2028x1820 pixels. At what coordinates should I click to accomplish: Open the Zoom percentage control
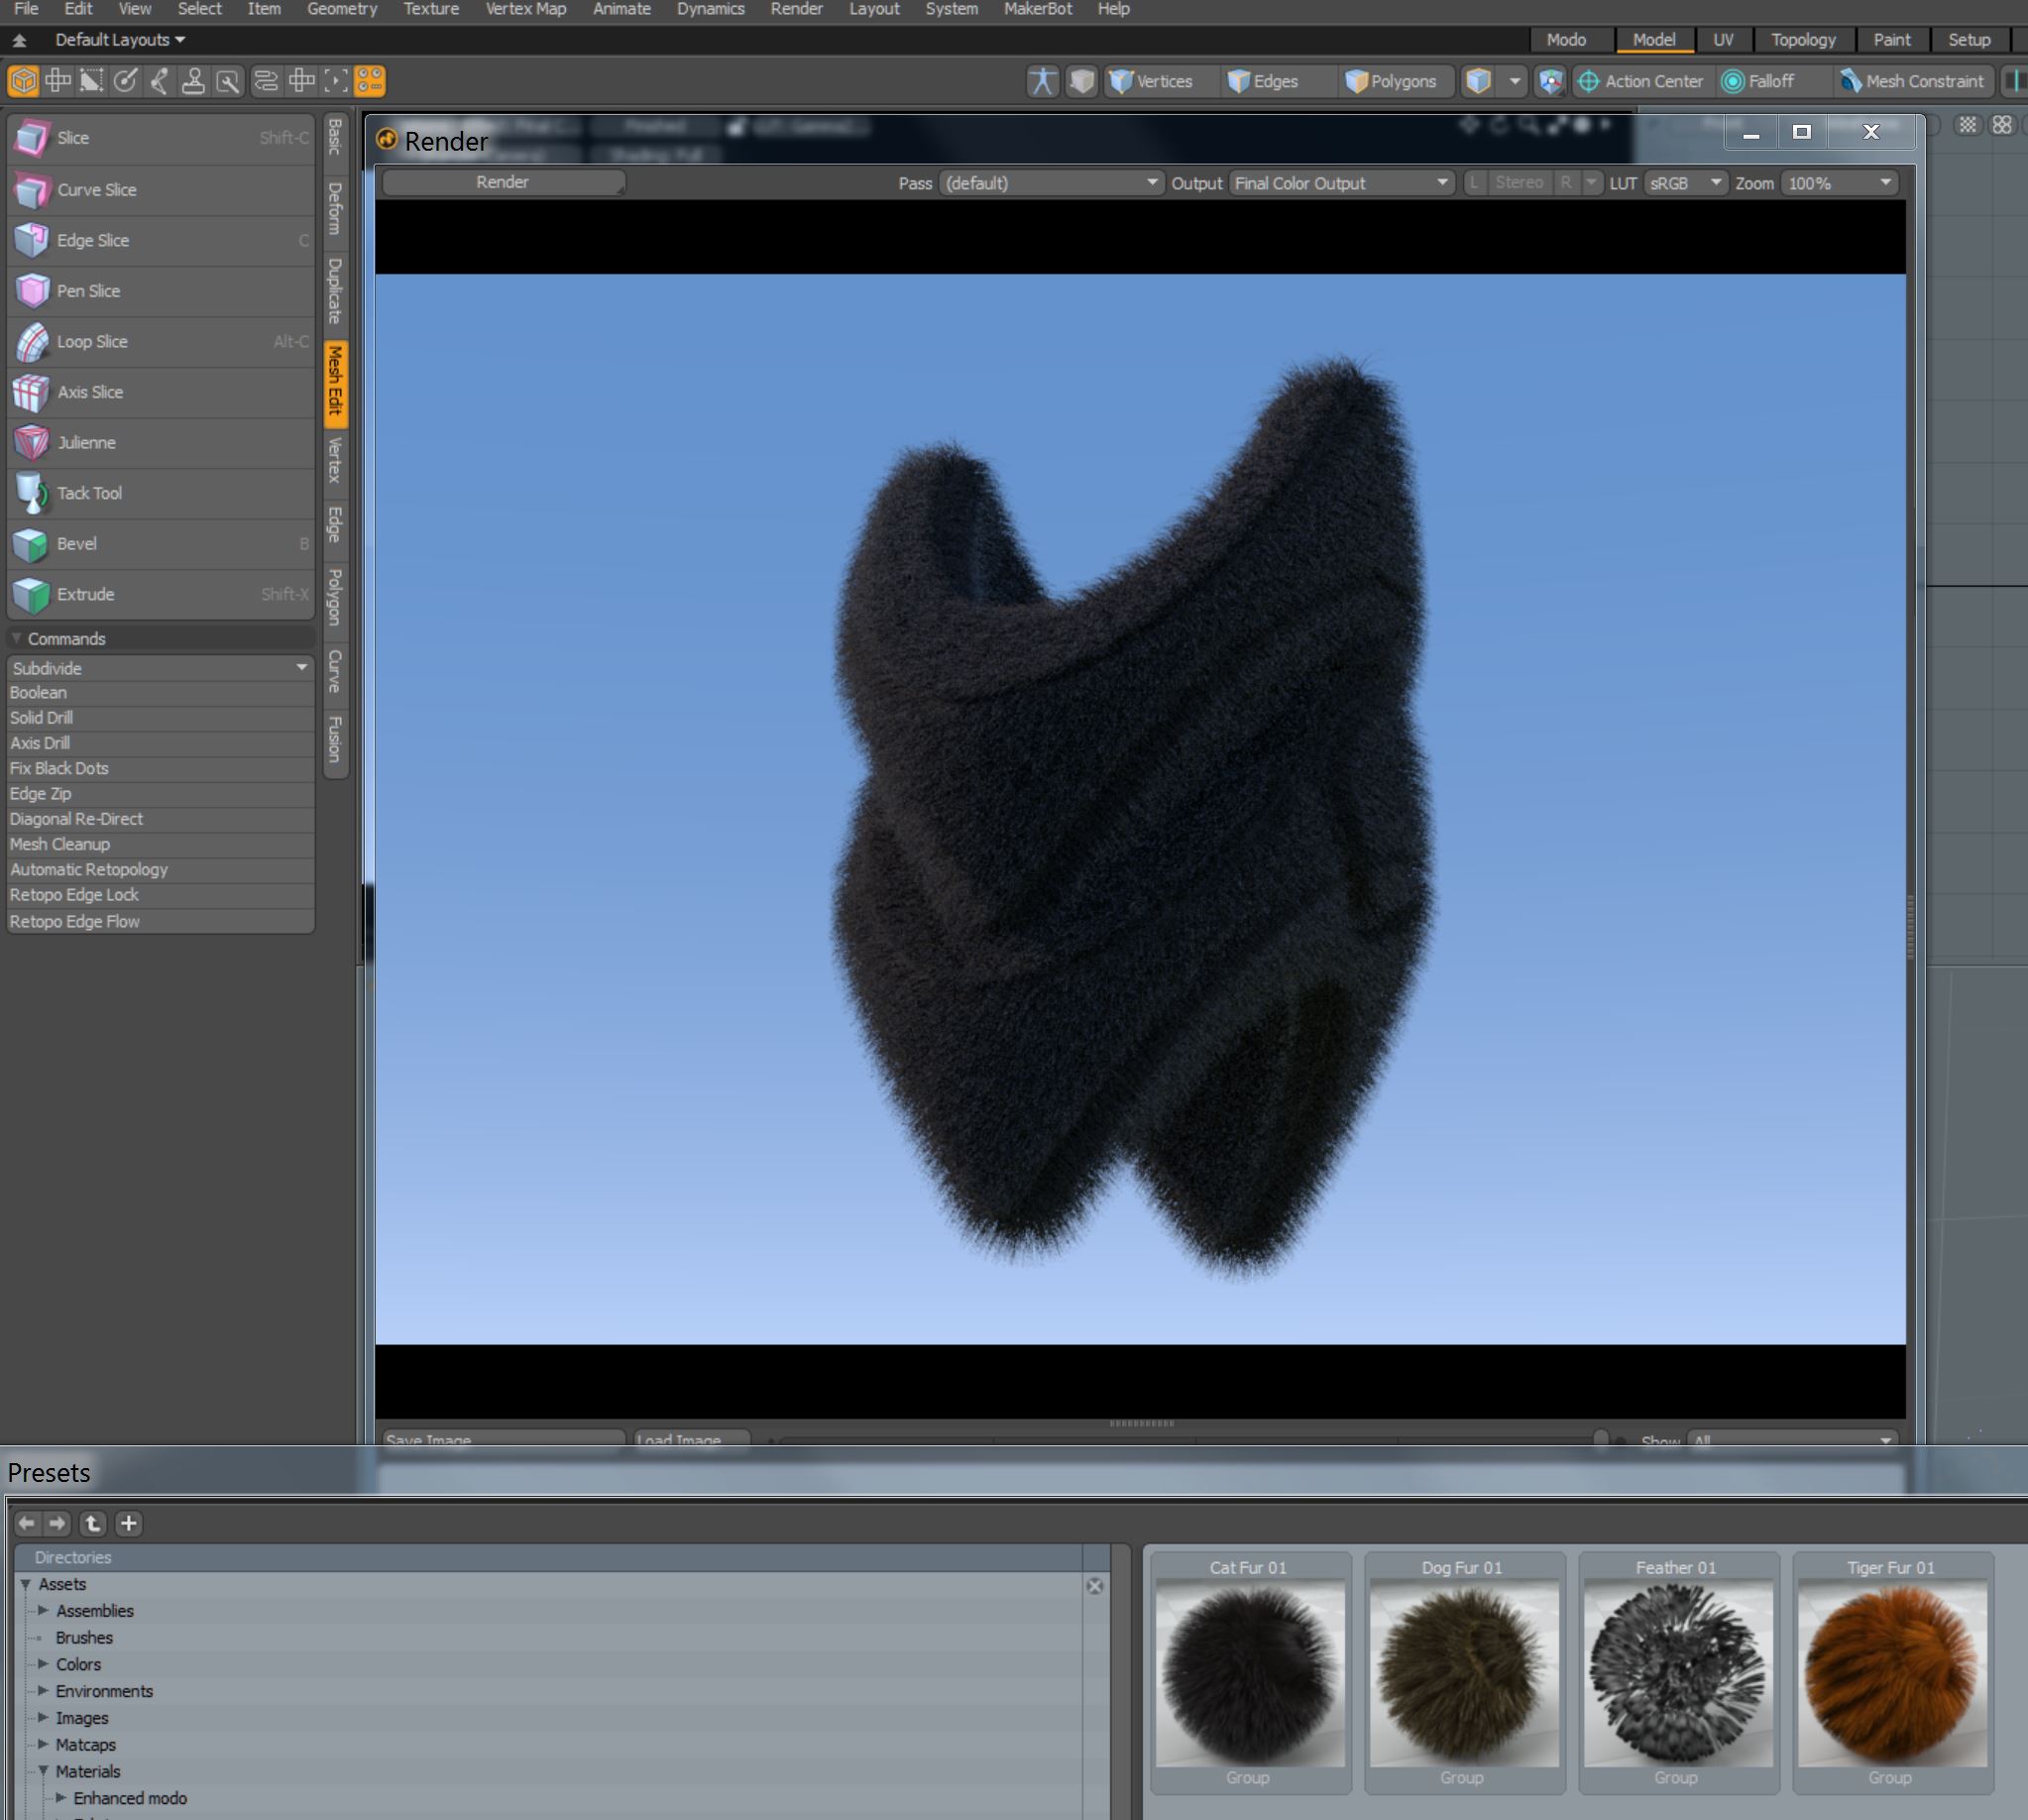pos(1839,183)
